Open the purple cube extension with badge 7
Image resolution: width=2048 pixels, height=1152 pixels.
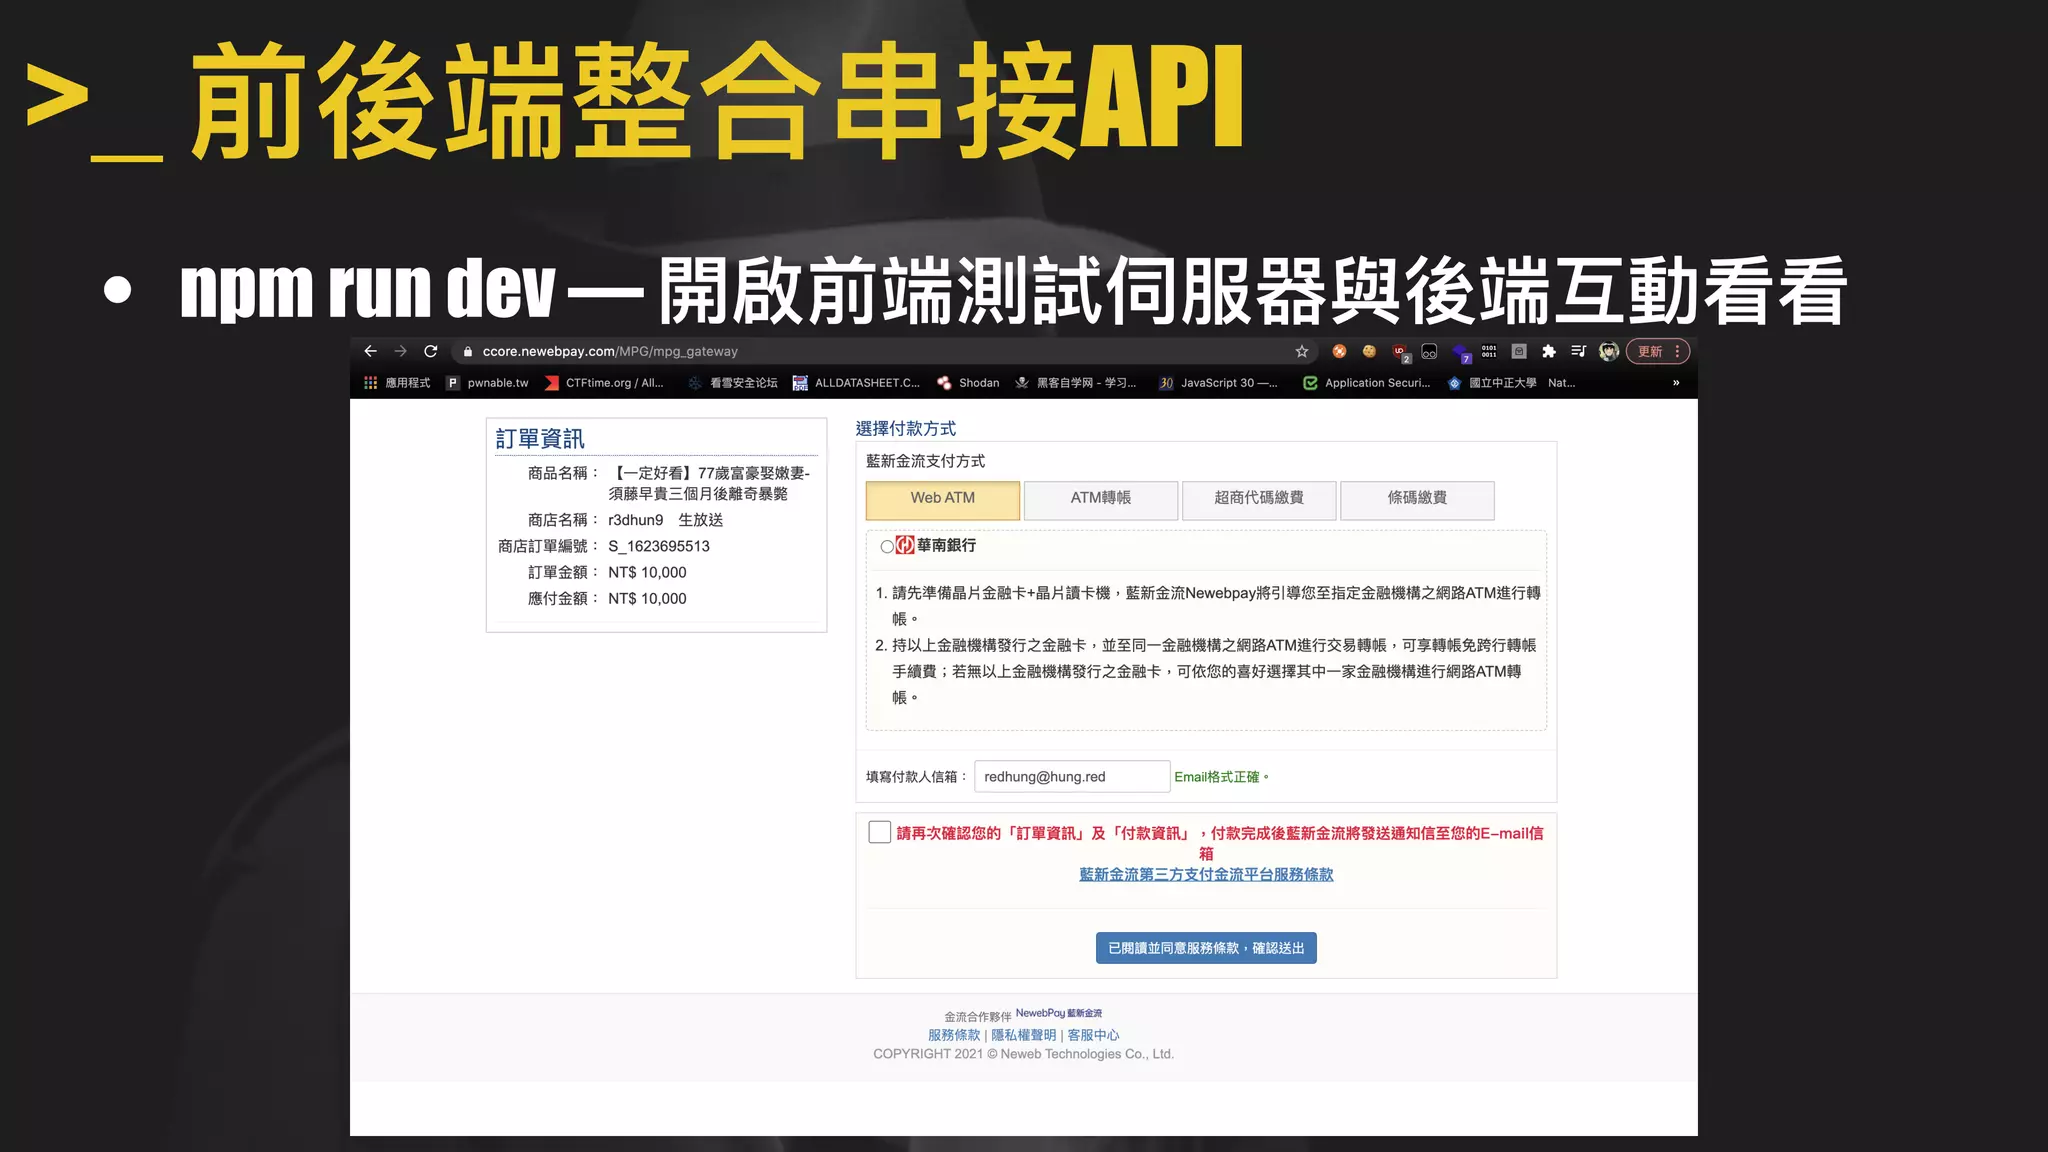[x=1461, y=352]
